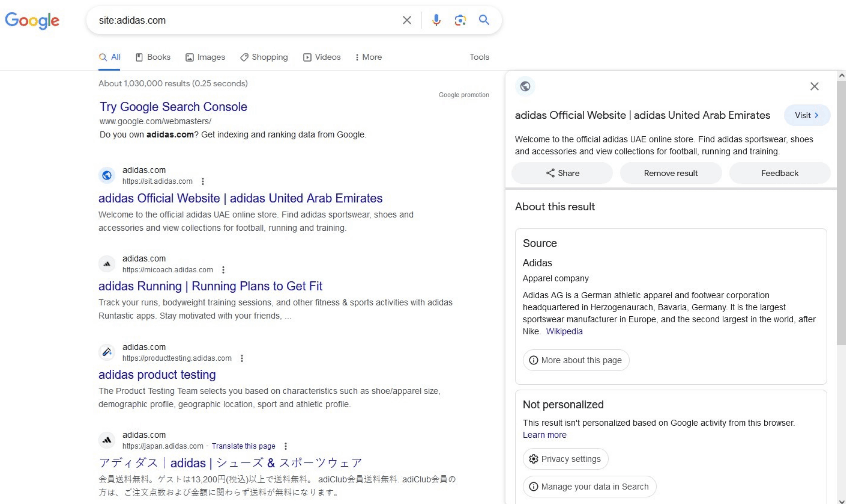Open Google Lens image search icon
This screenshot has height=504, width=846.
(460, 20)
